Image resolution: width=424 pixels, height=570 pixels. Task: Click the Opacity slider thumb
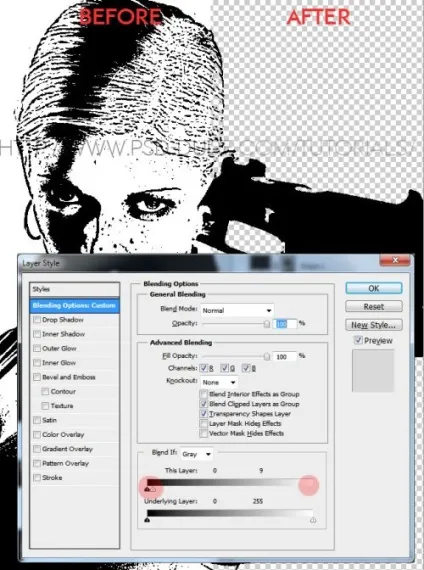click(x=267, y=324)
